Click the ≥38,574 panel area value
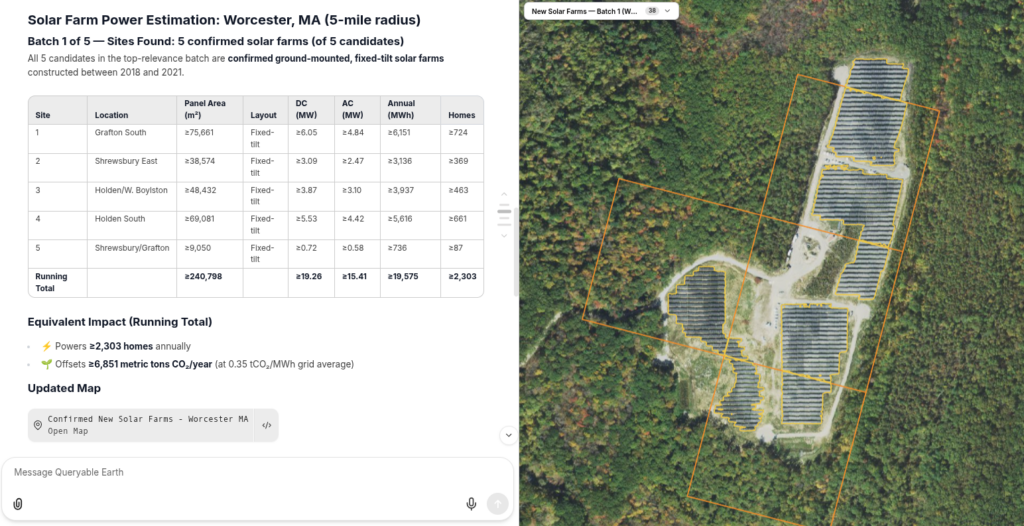 click(x=199, y=161)
